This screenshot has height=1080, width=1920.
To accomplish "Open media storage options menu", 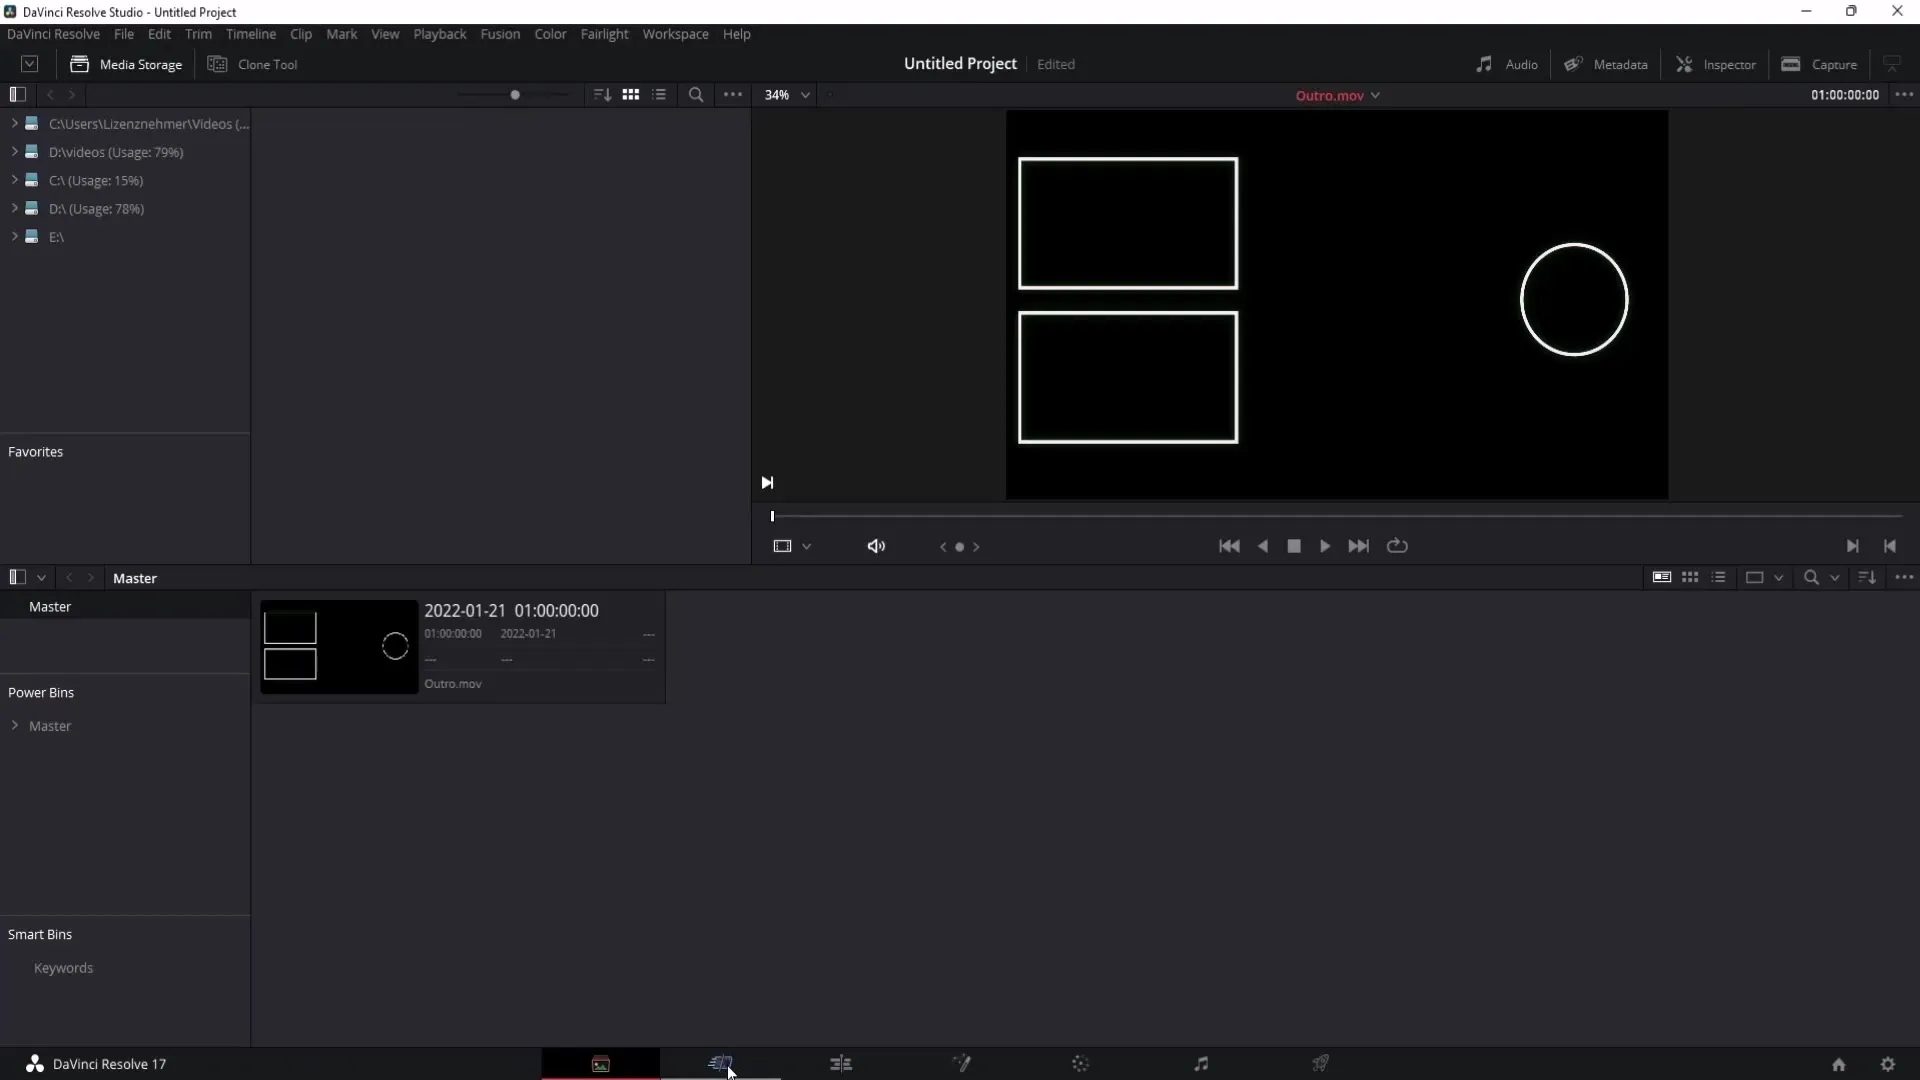I will 733,95.
